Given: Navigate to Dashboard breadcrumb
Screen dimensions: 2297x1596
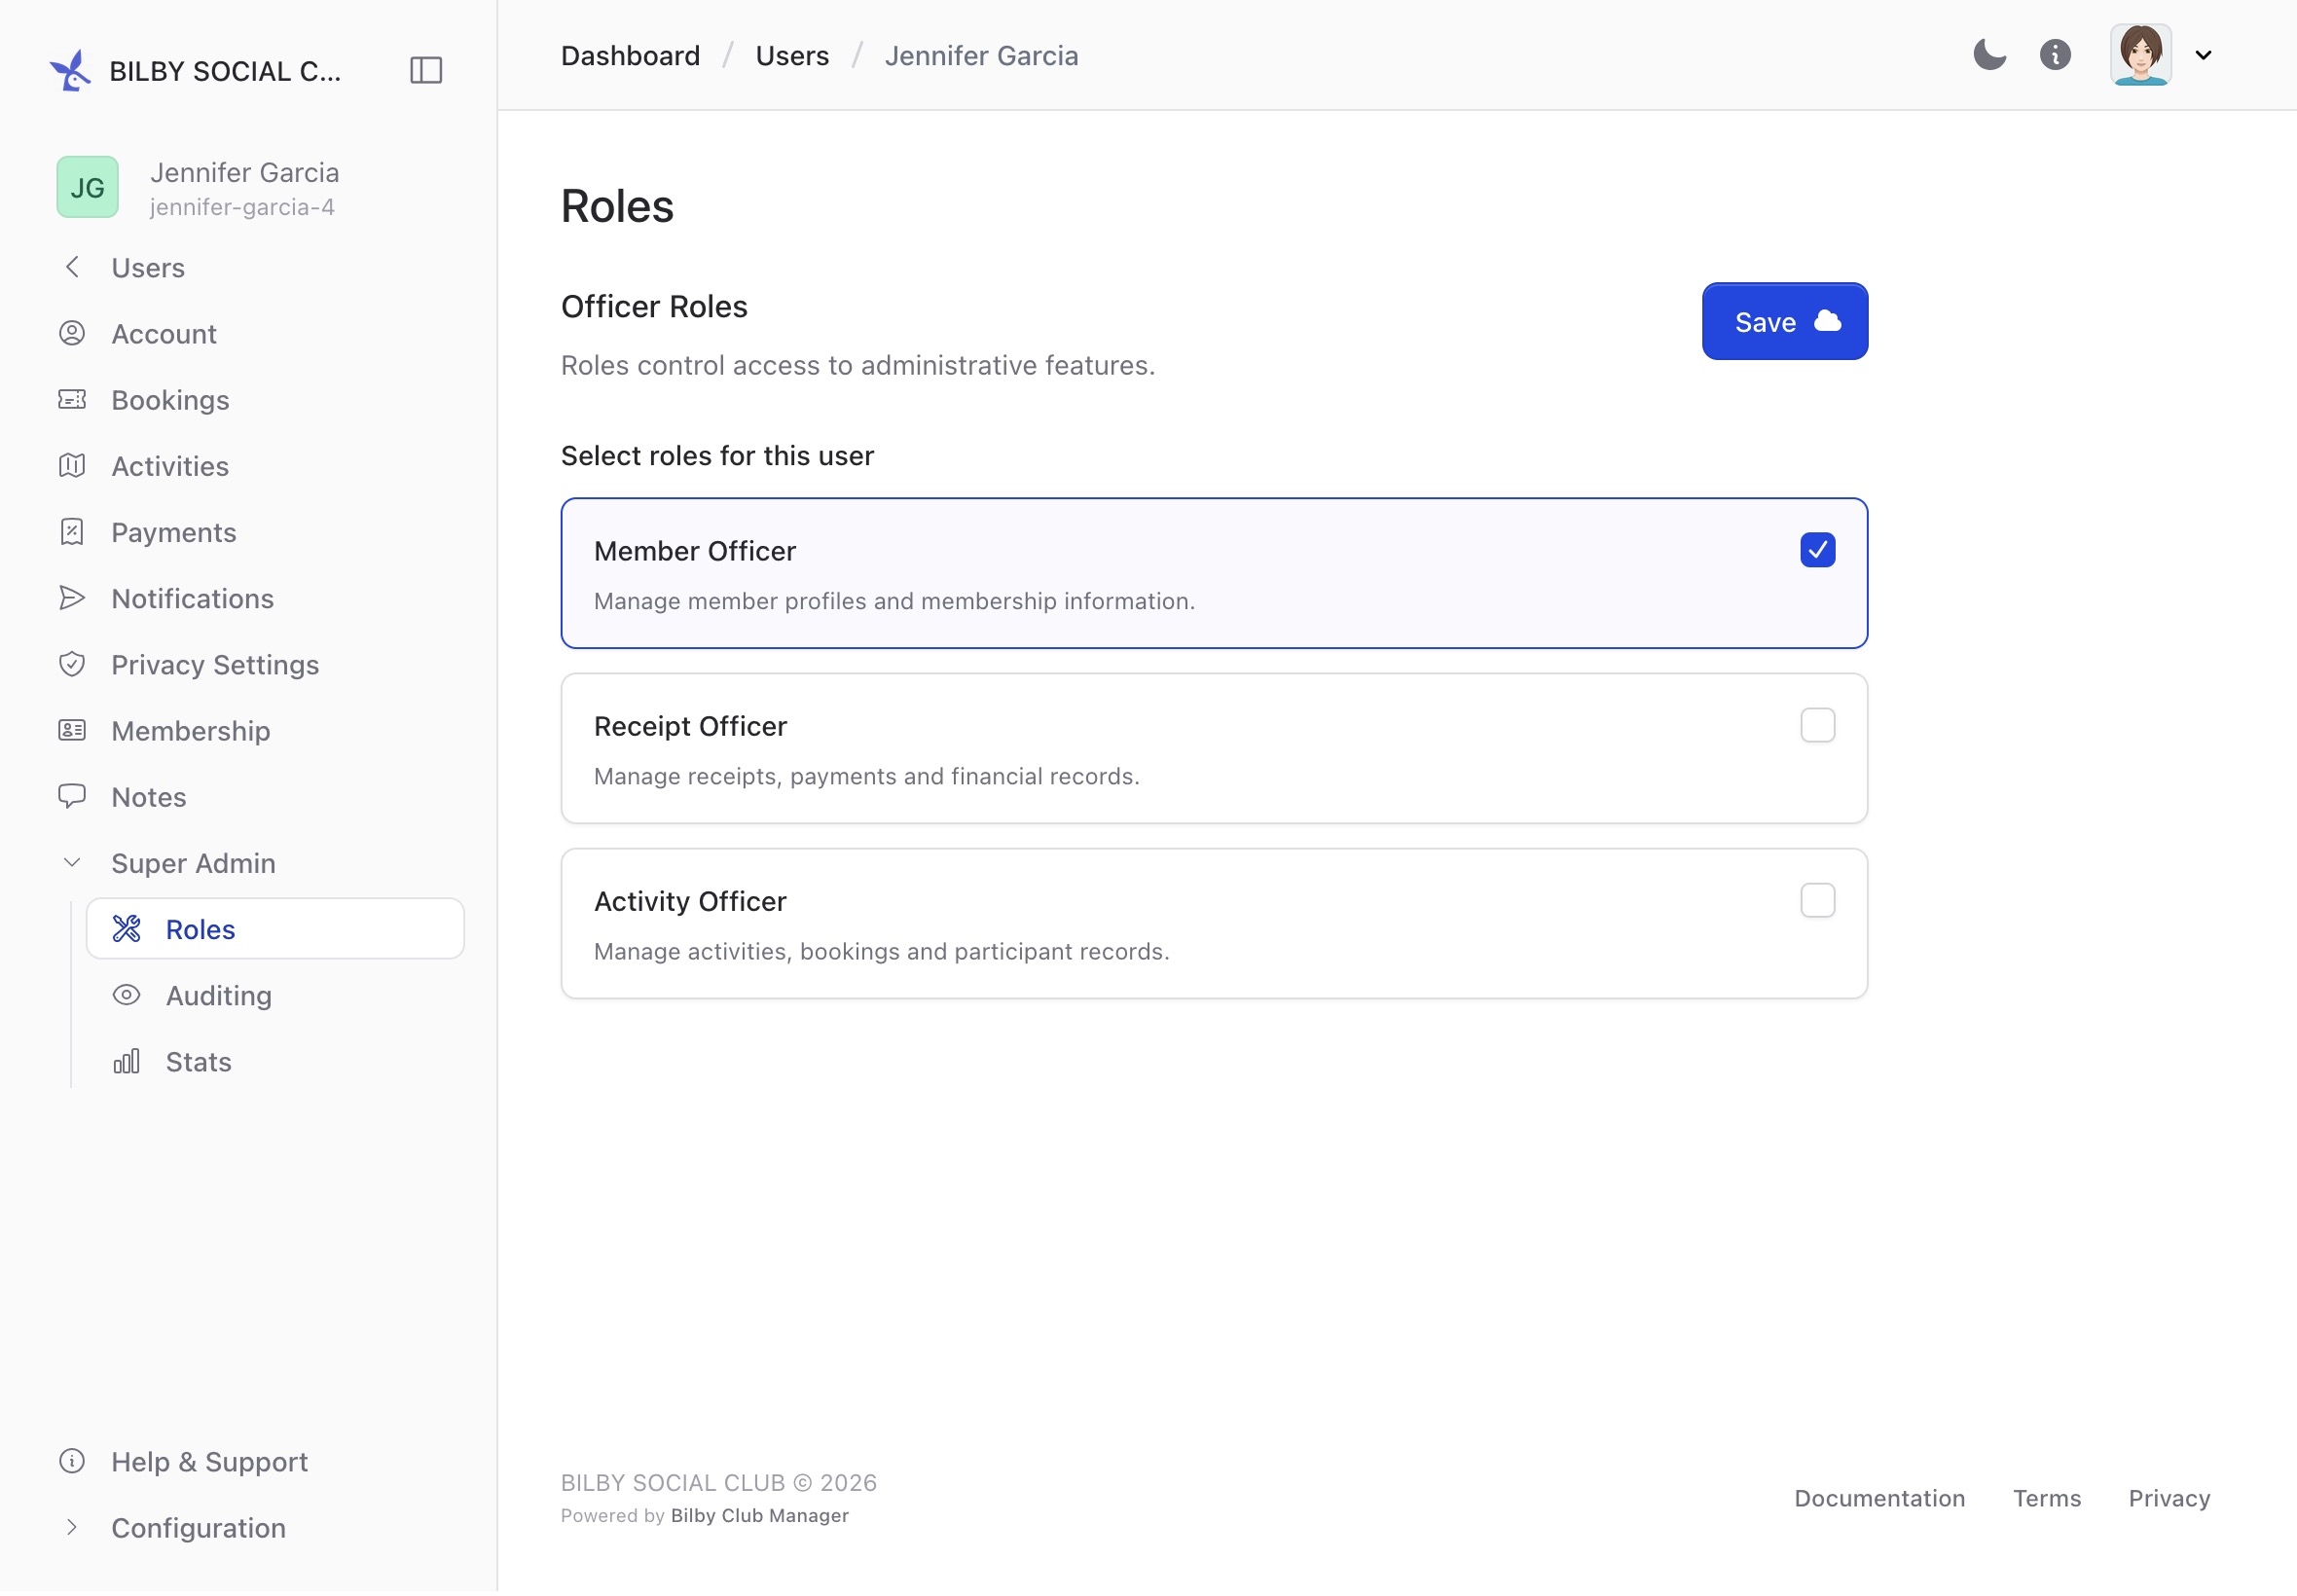Looking at the screenshot, I should pos(630,55).
